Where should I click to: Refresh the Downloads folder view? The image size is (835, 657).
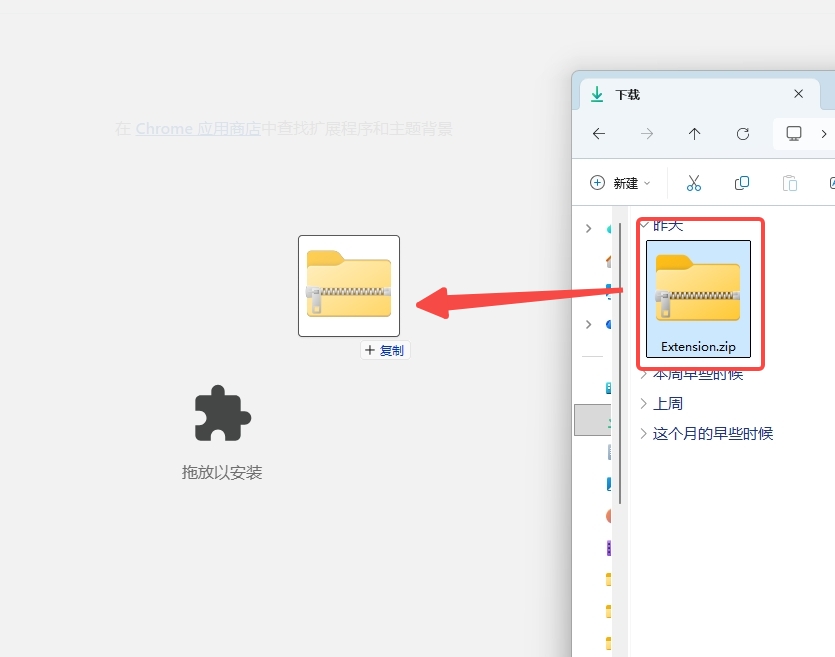pos(742,134)
